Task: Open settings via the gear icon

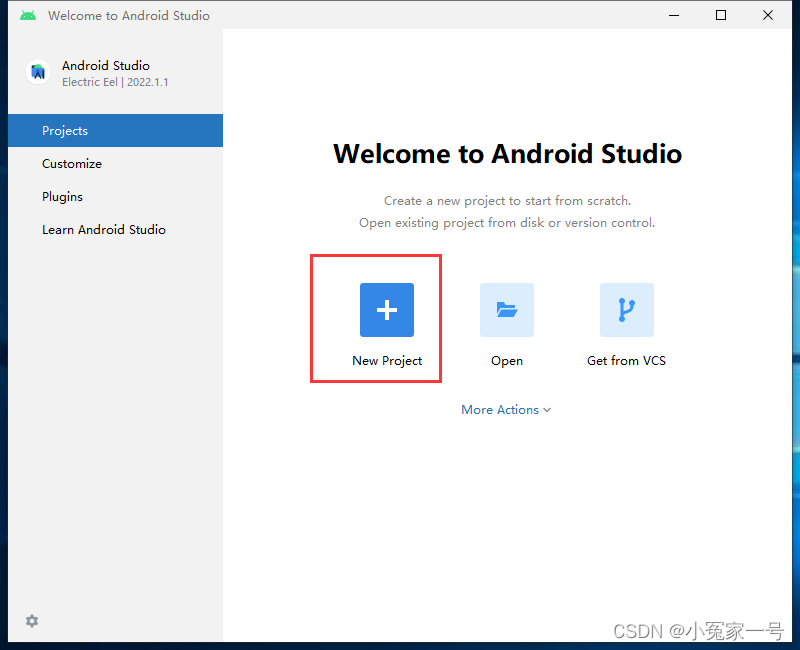Action: [32, 621]
